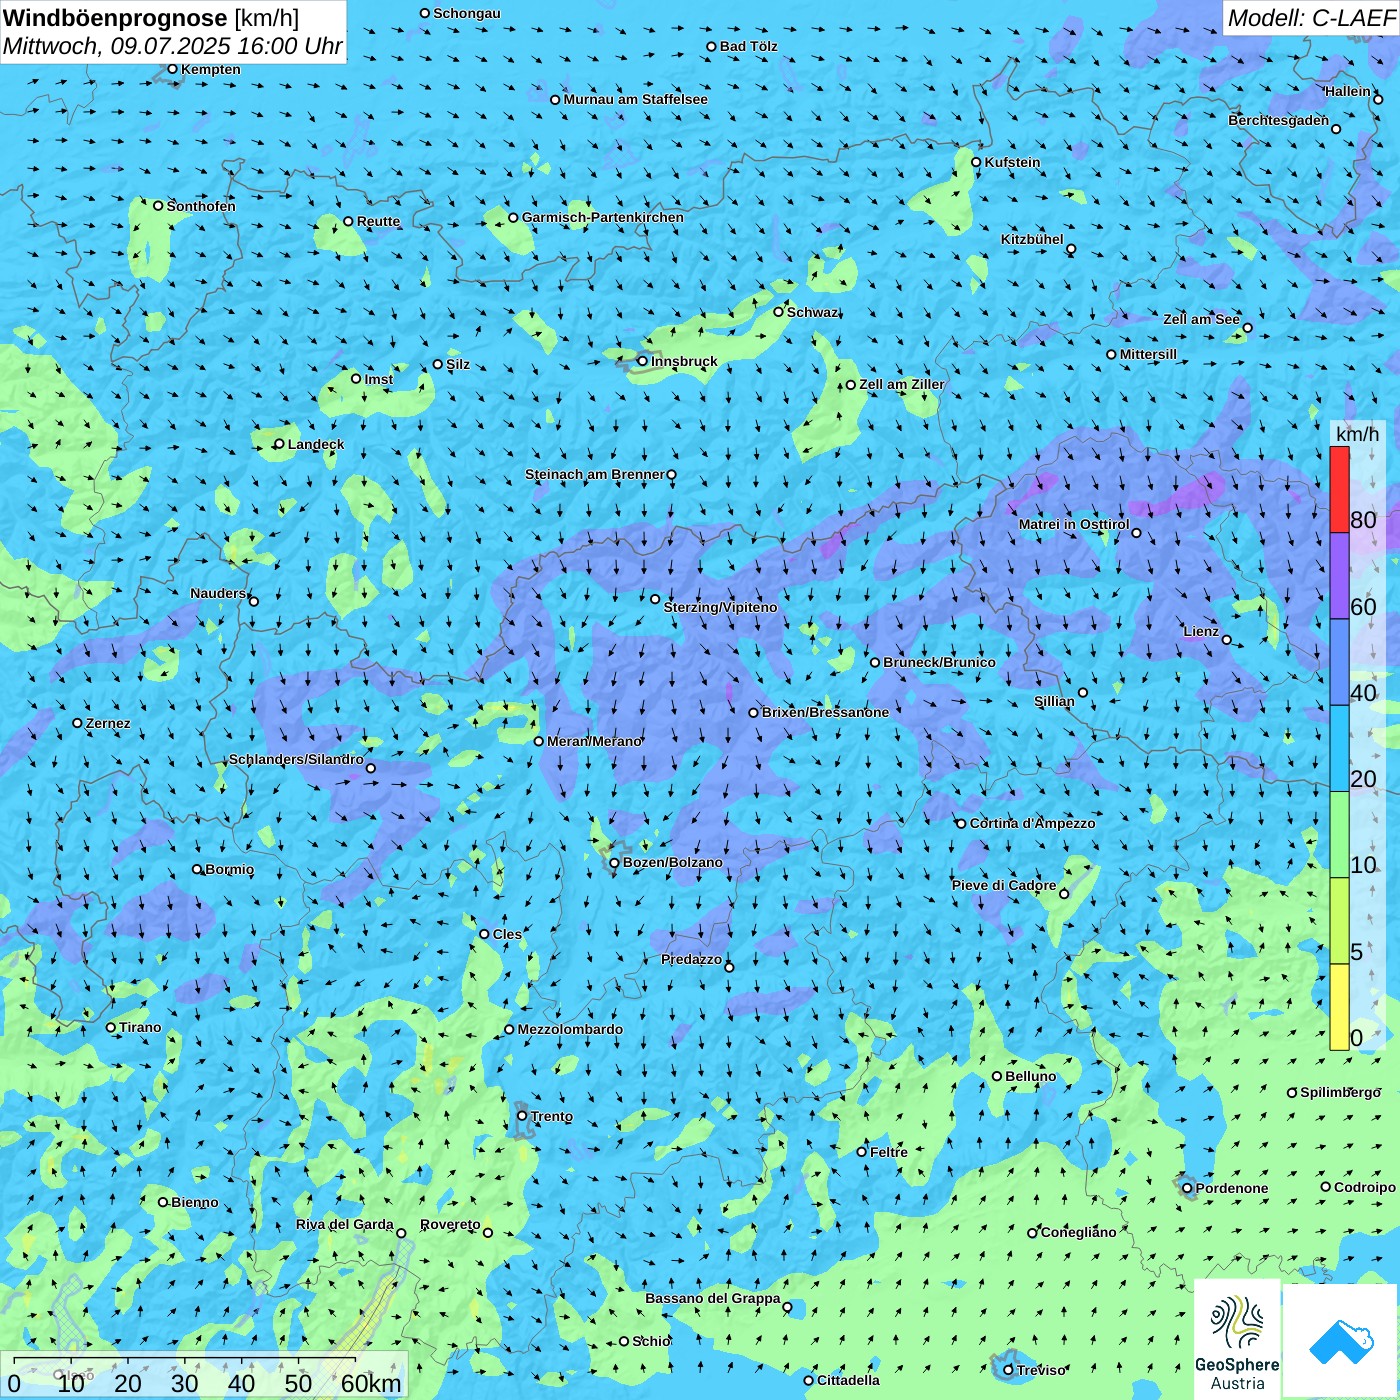Click the Mezzolombardo label
The image size is (1400, 1400).
570,1029
